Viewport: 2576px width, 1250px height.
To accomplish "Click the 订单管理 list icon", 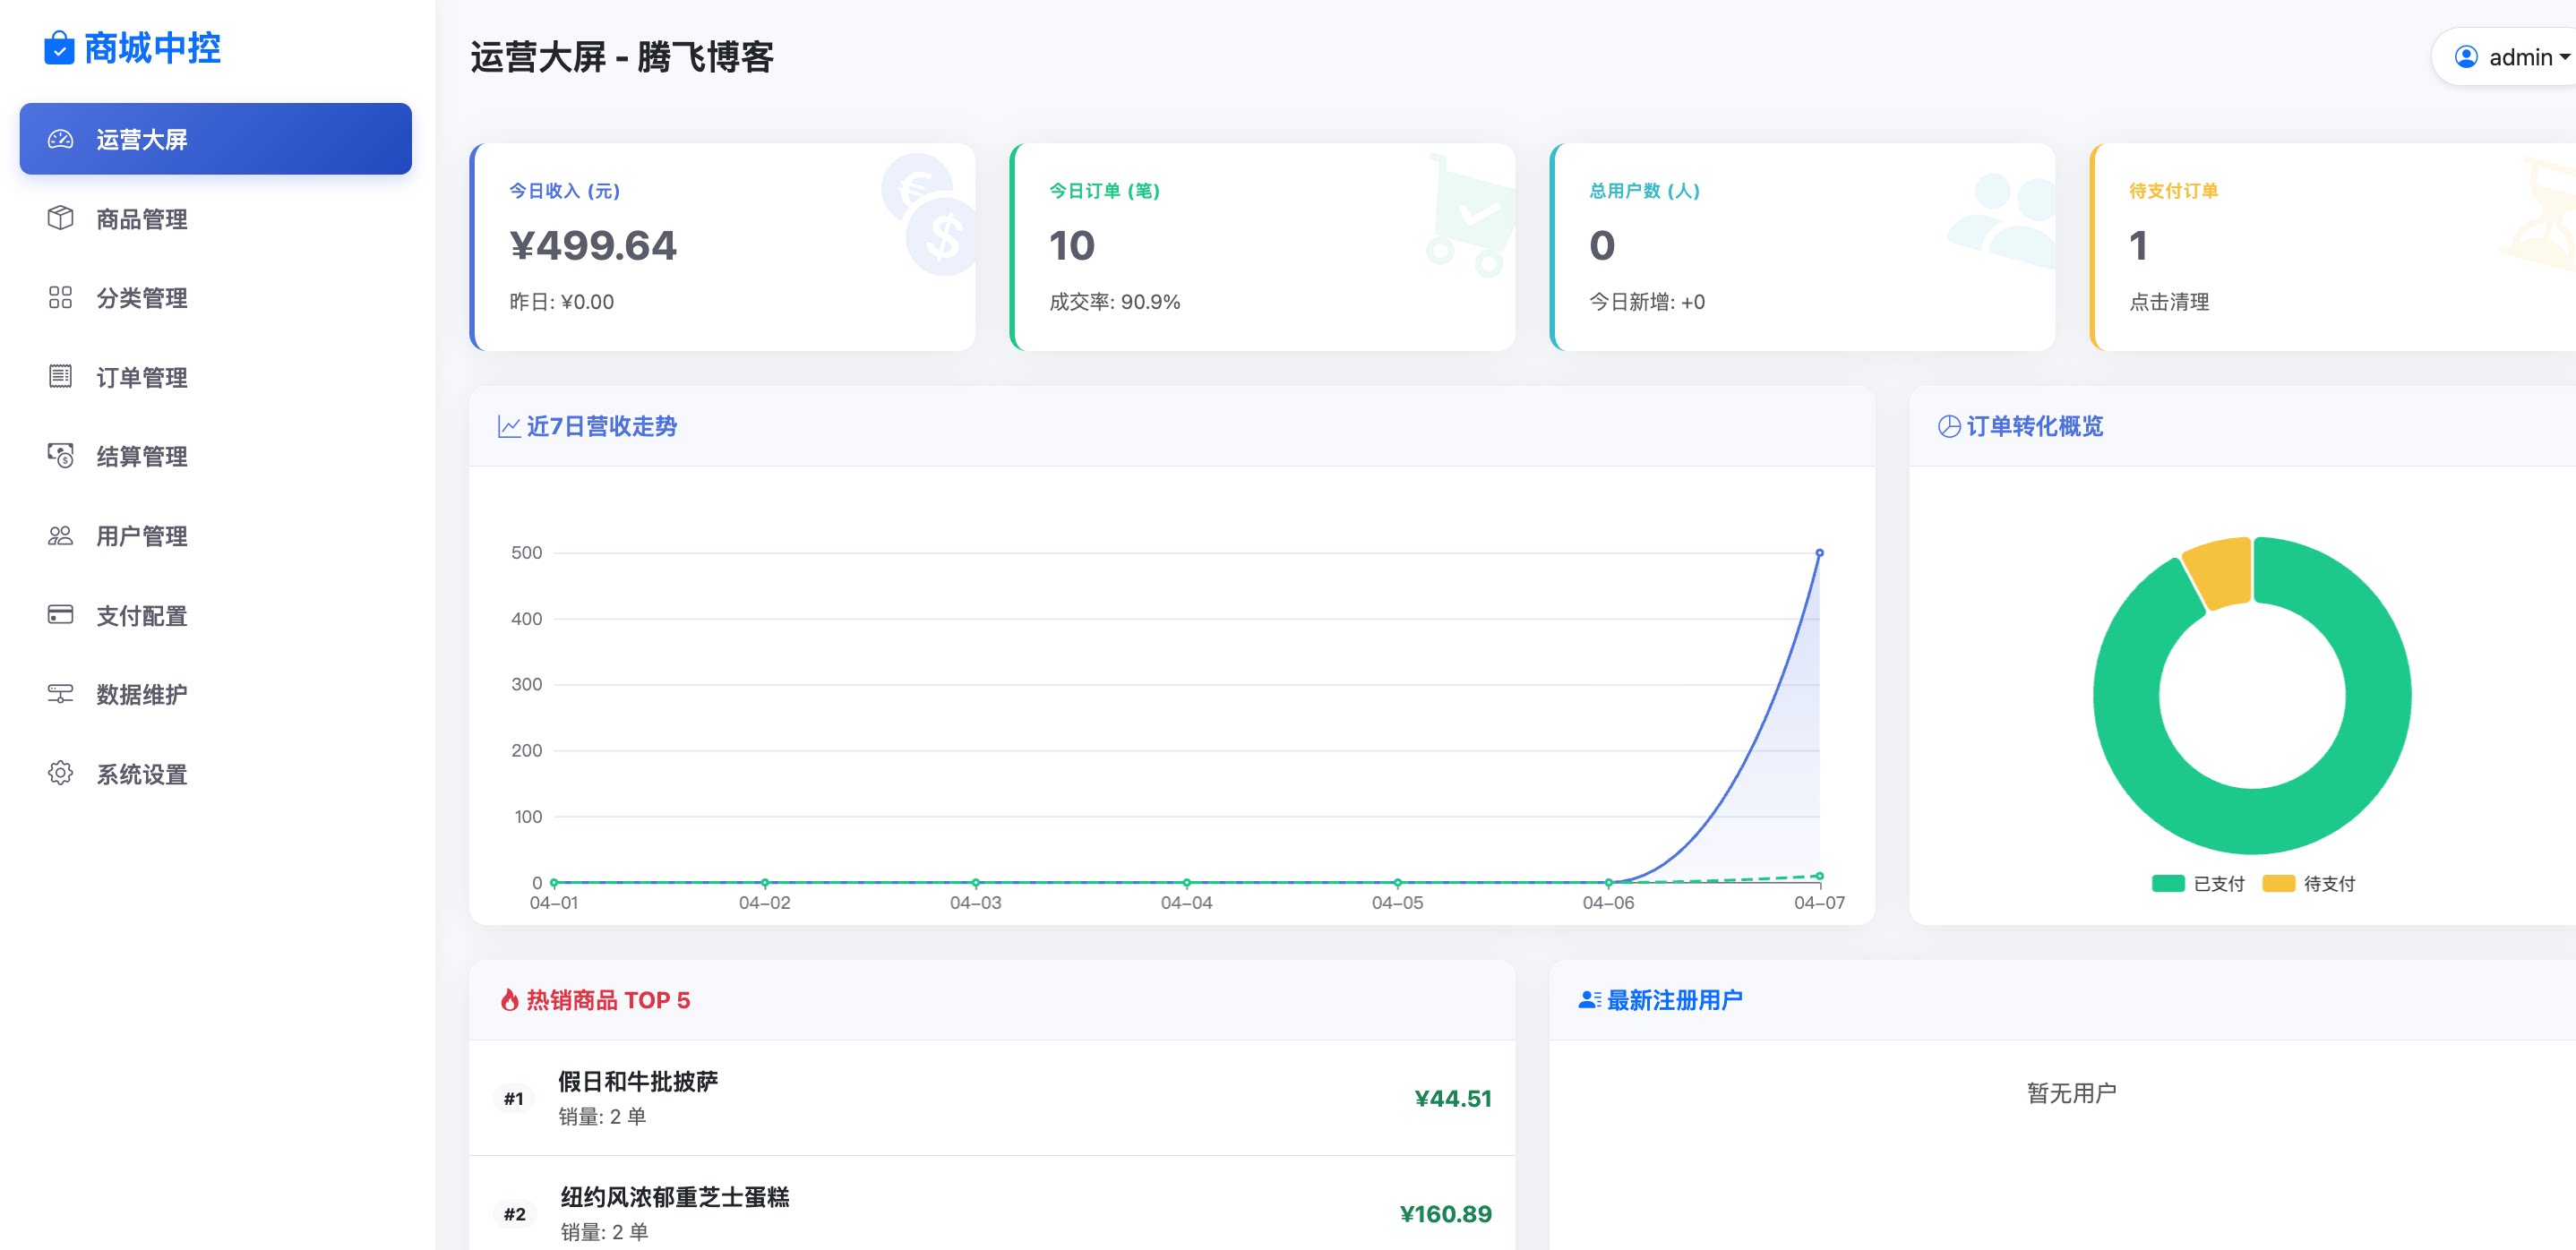I will [x=61, y=377].
